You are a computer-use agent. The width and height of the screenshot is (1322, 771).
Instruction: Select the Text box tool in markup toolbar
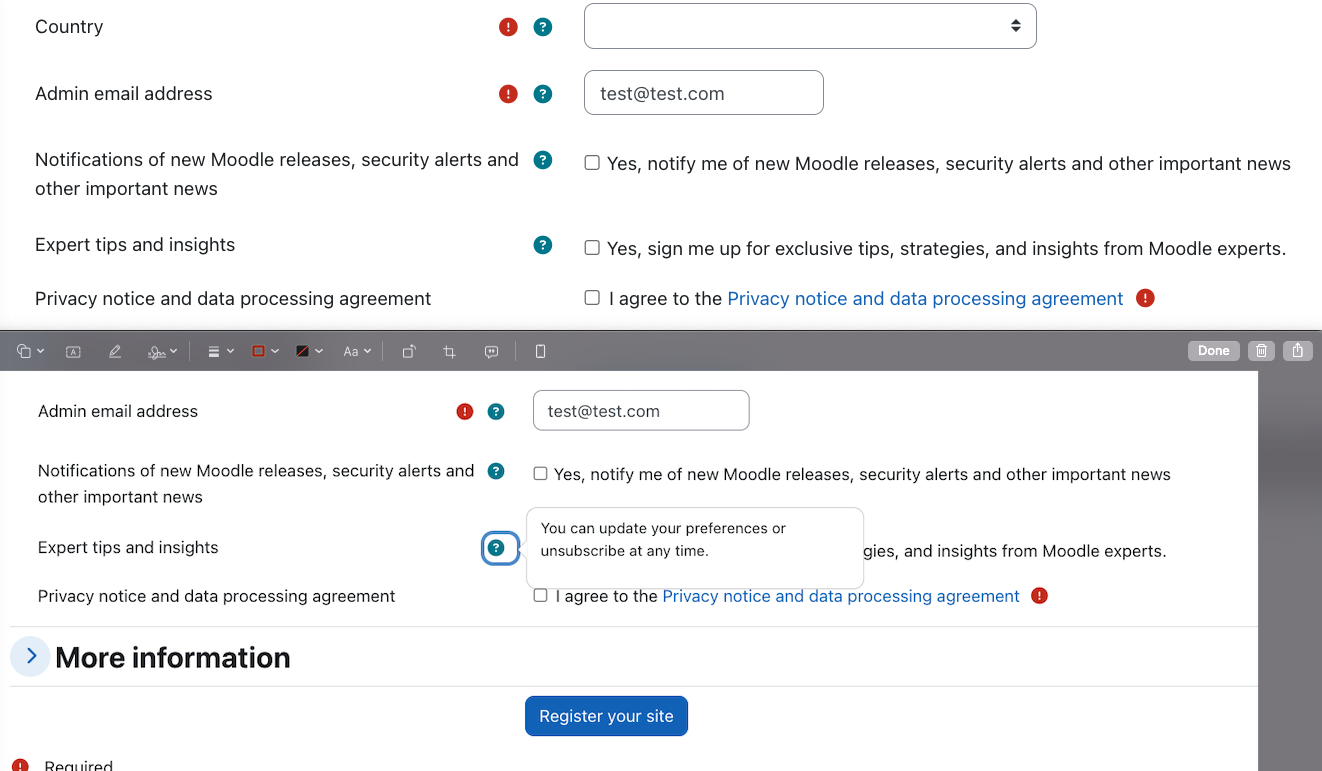point(73,351)
